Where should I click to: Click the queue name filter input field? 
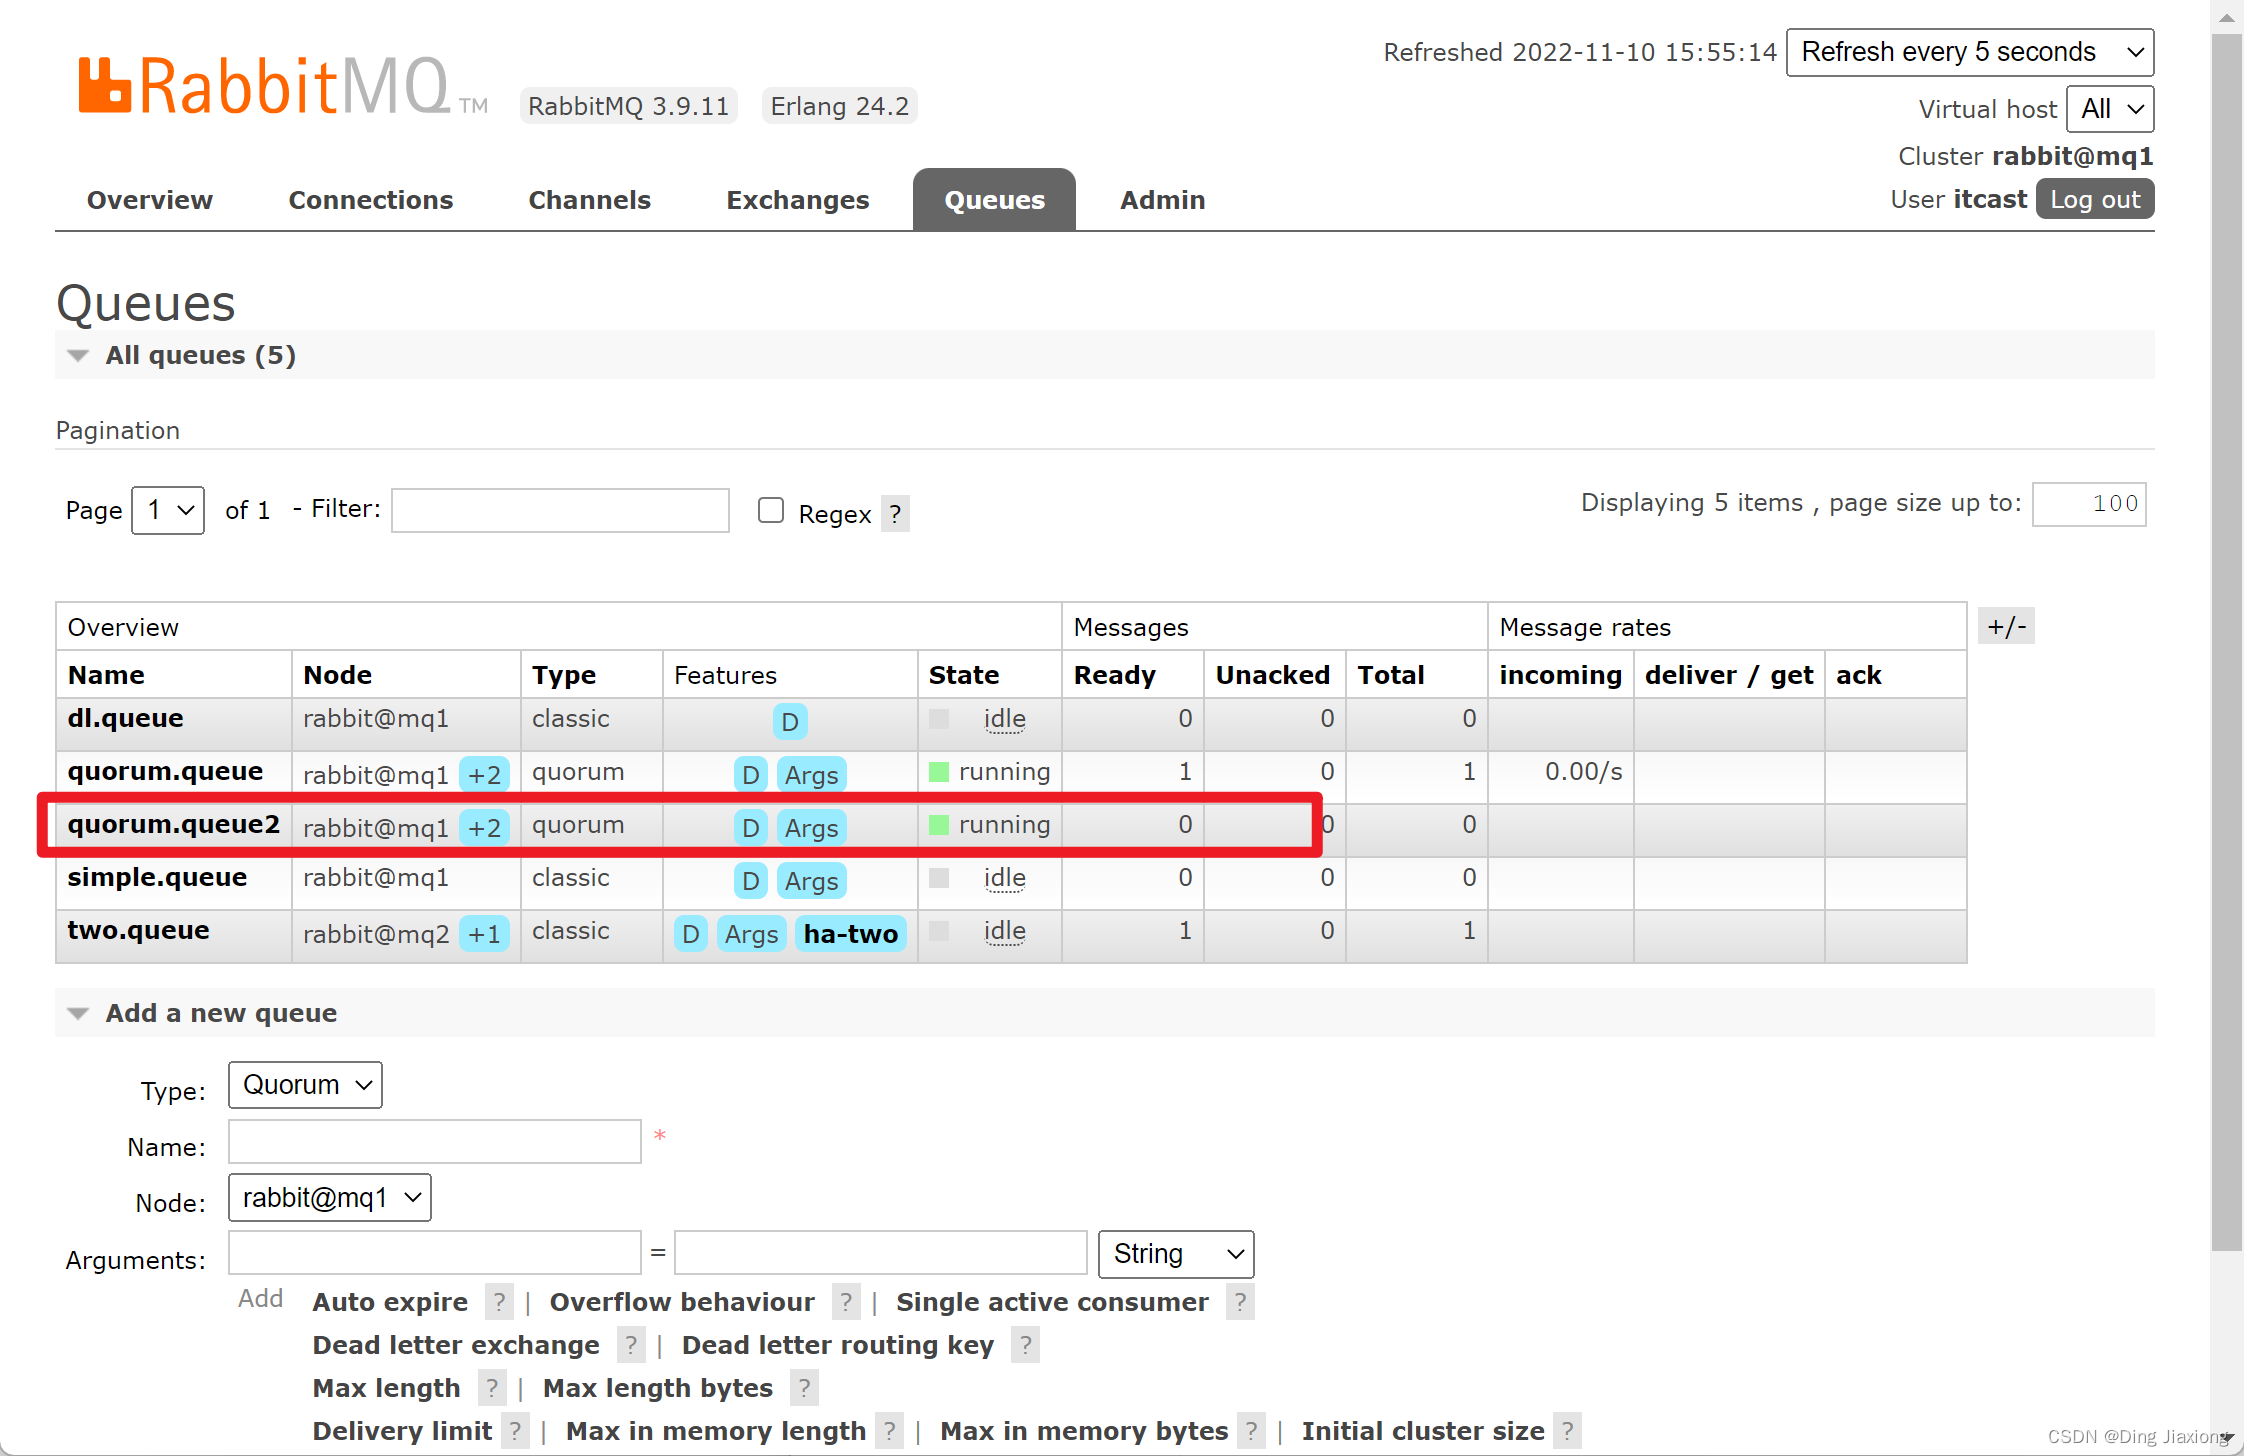click(x=561, y=512)
